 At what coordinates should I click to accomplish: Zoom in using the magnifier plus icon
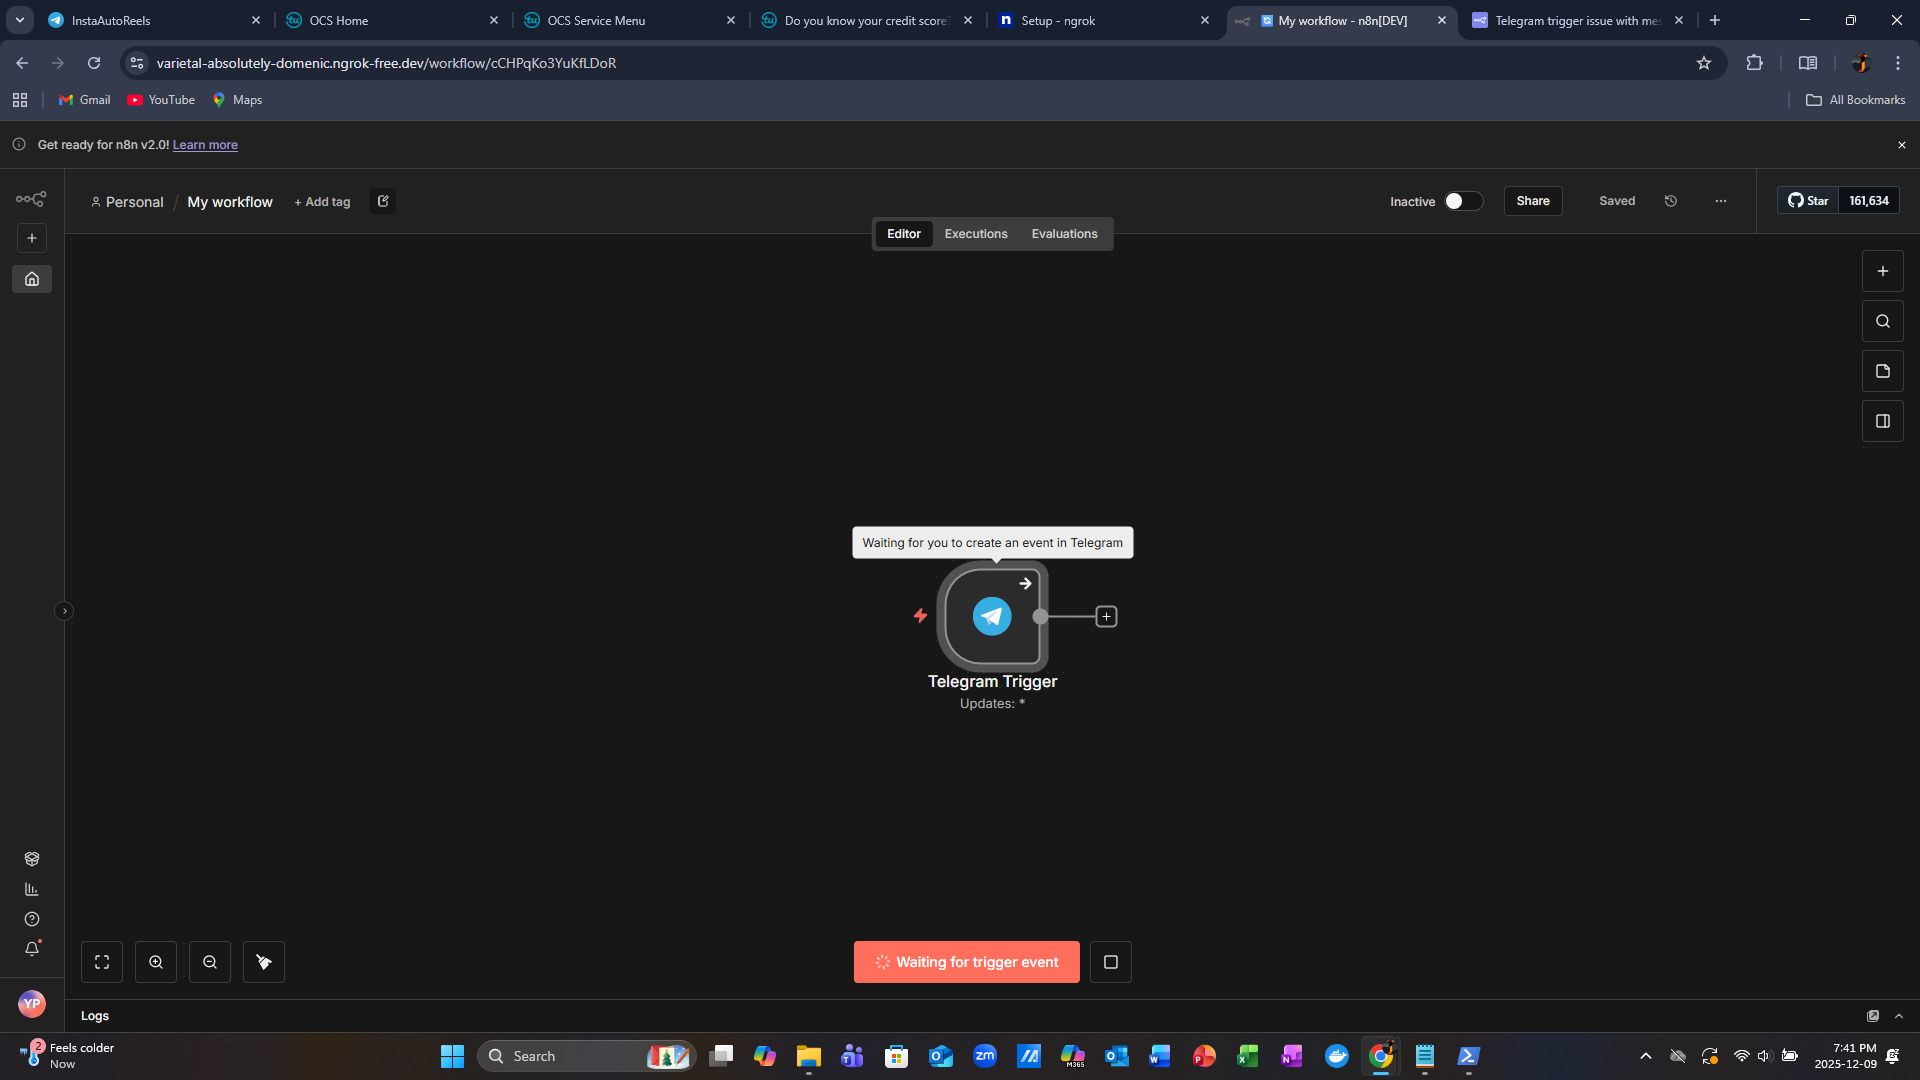(156, 961)
